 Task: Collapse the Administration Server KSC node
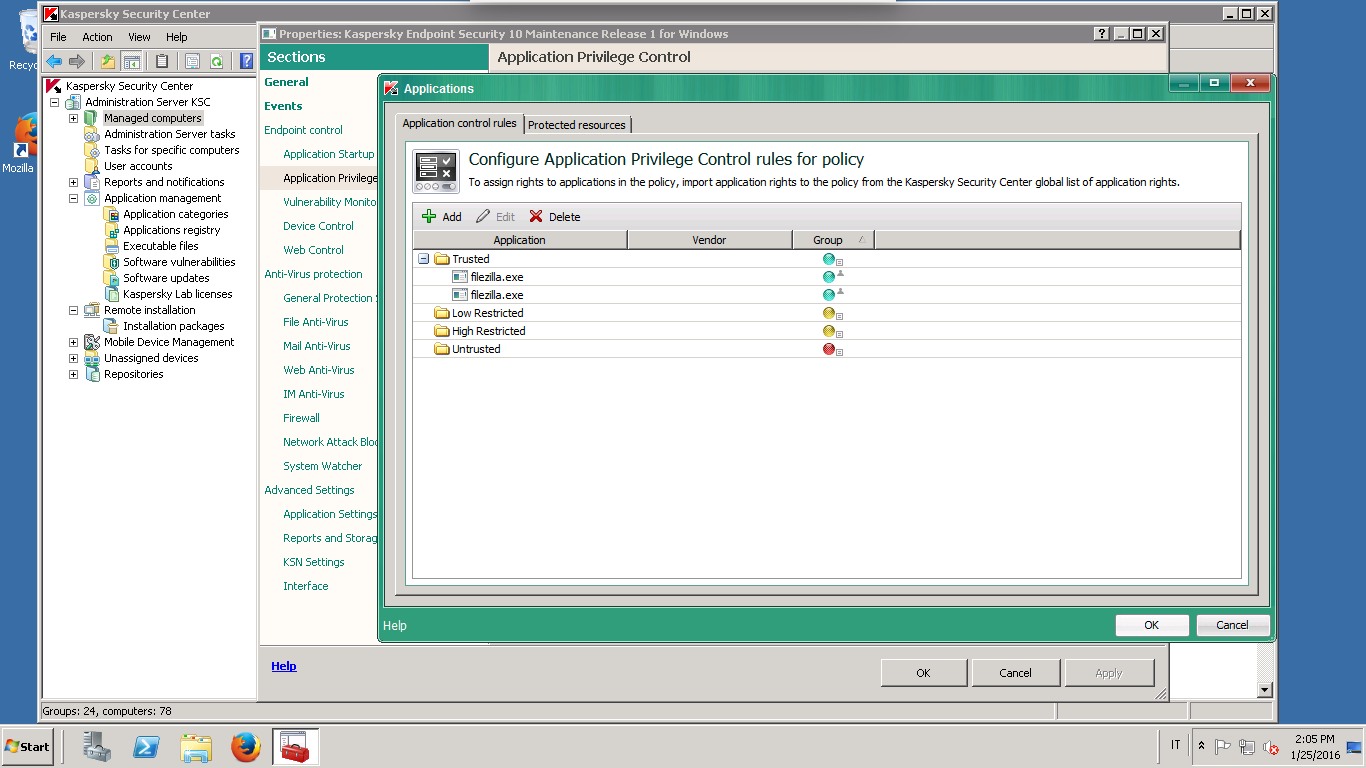point(54,102)
